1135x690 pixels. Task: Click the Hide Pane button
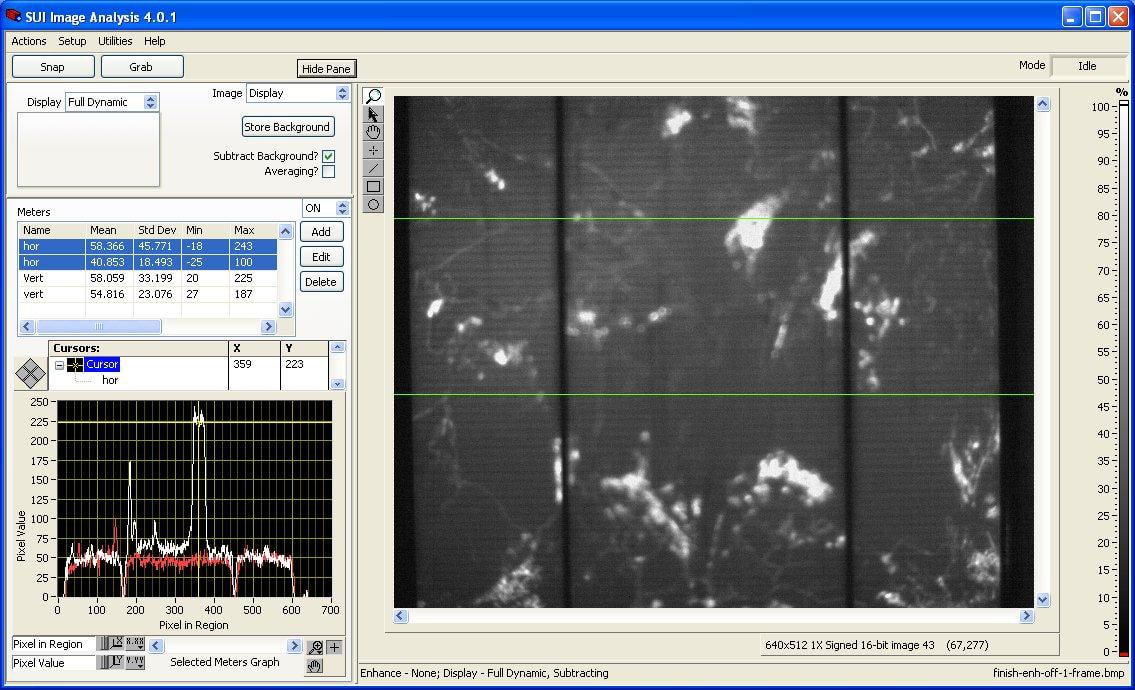[326, 69]
